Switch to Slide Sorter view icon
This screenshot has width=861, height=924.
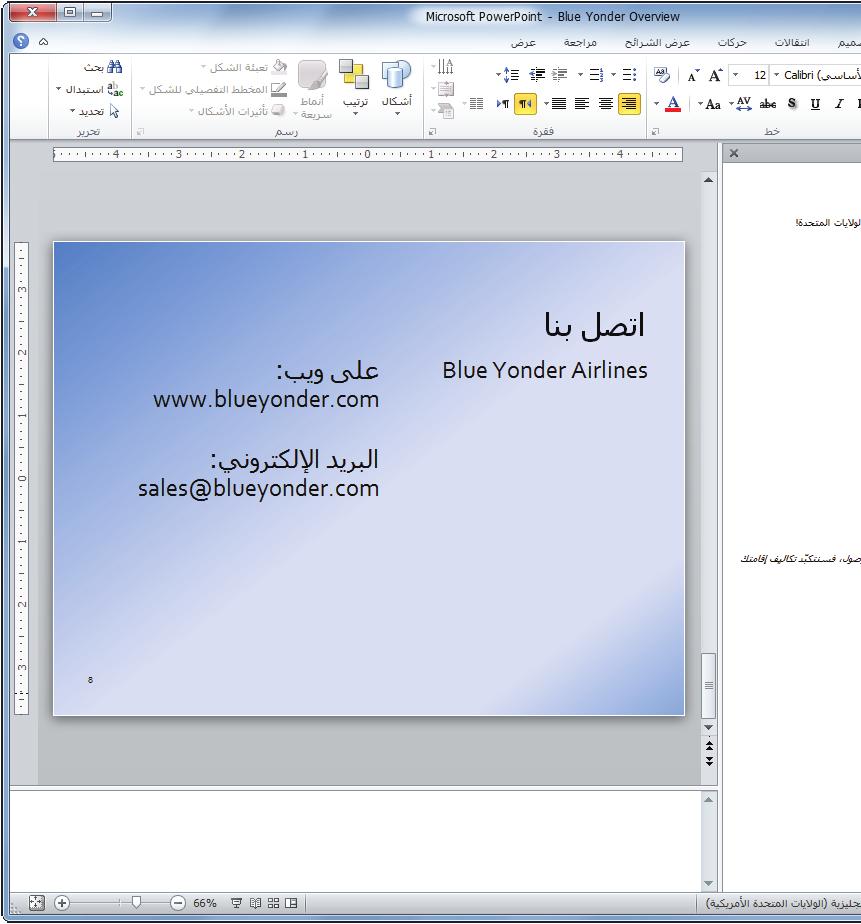(x=273, y=903)
